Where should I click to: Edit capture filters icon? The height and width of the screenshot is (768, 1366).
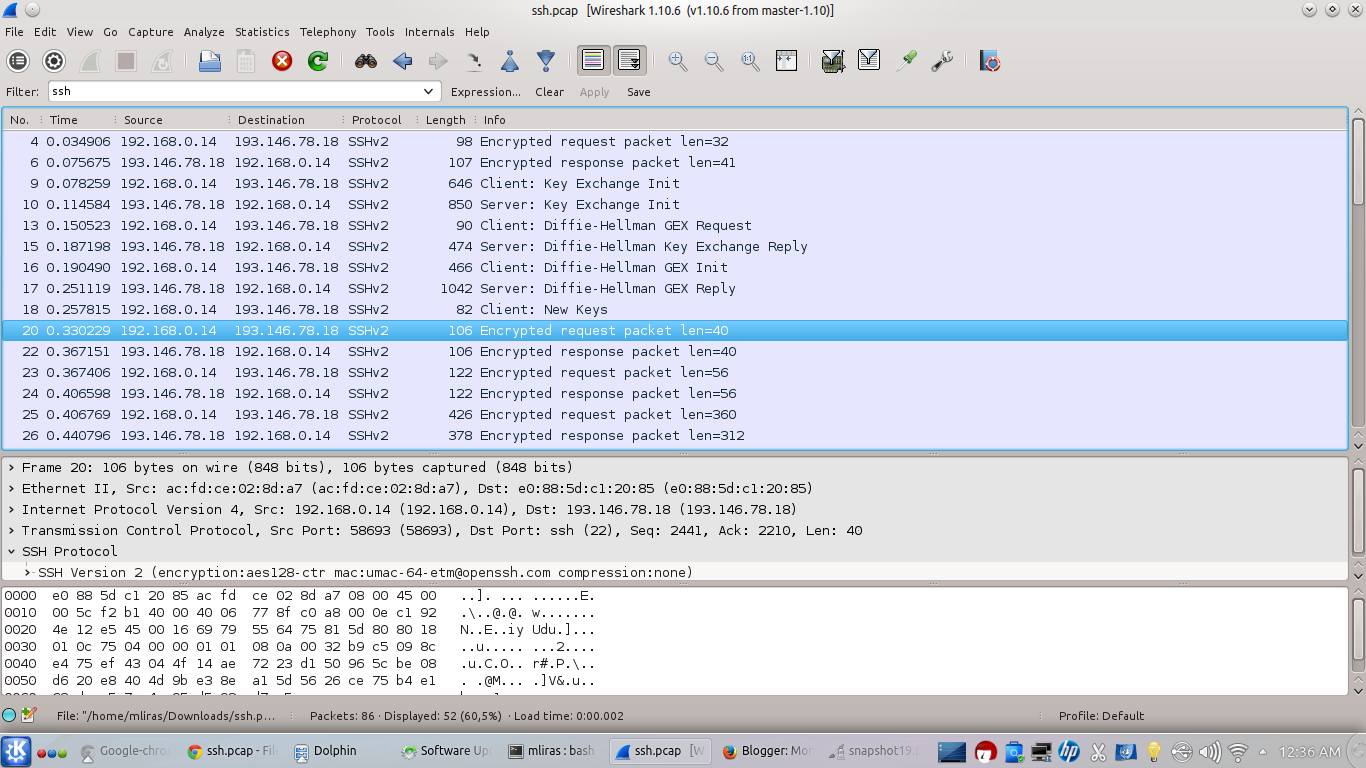[x=833, y=61]
